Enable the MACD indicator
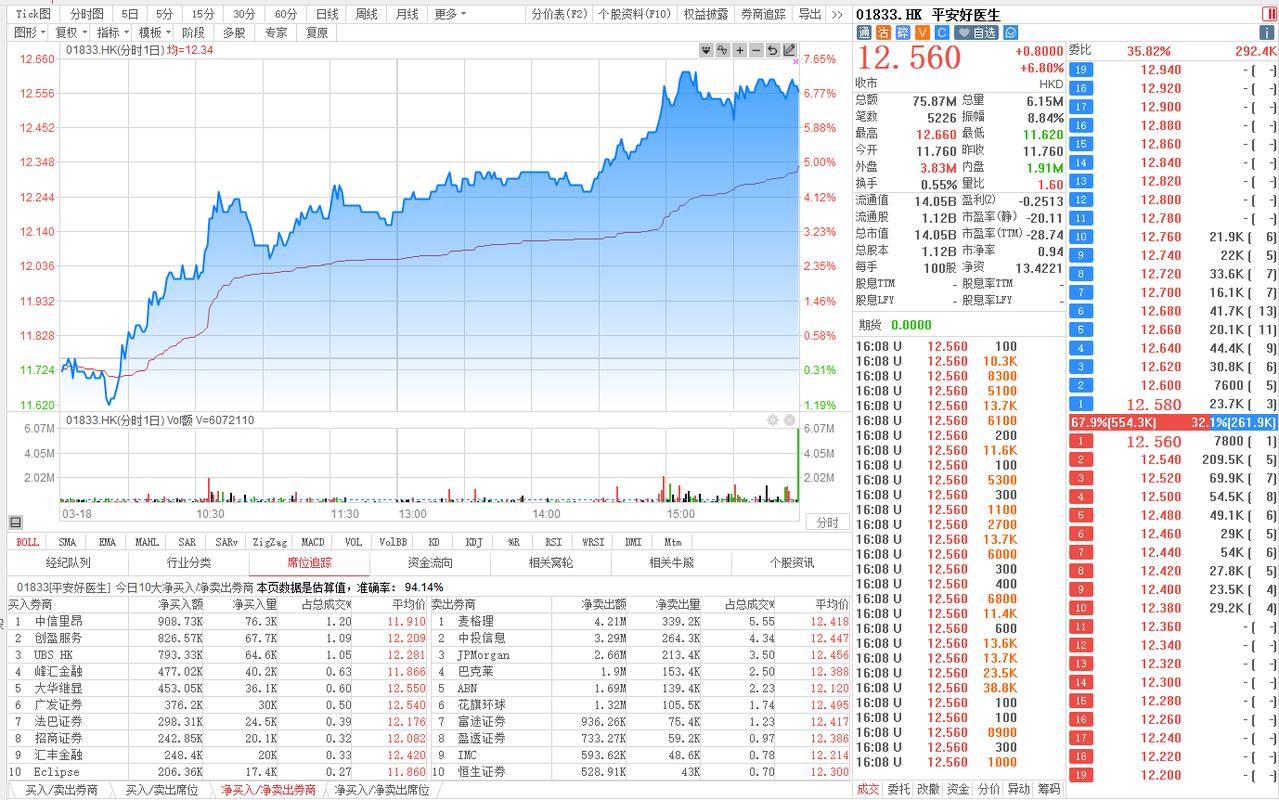Viewport: 1279px width, 800px height. coord(312,542)
